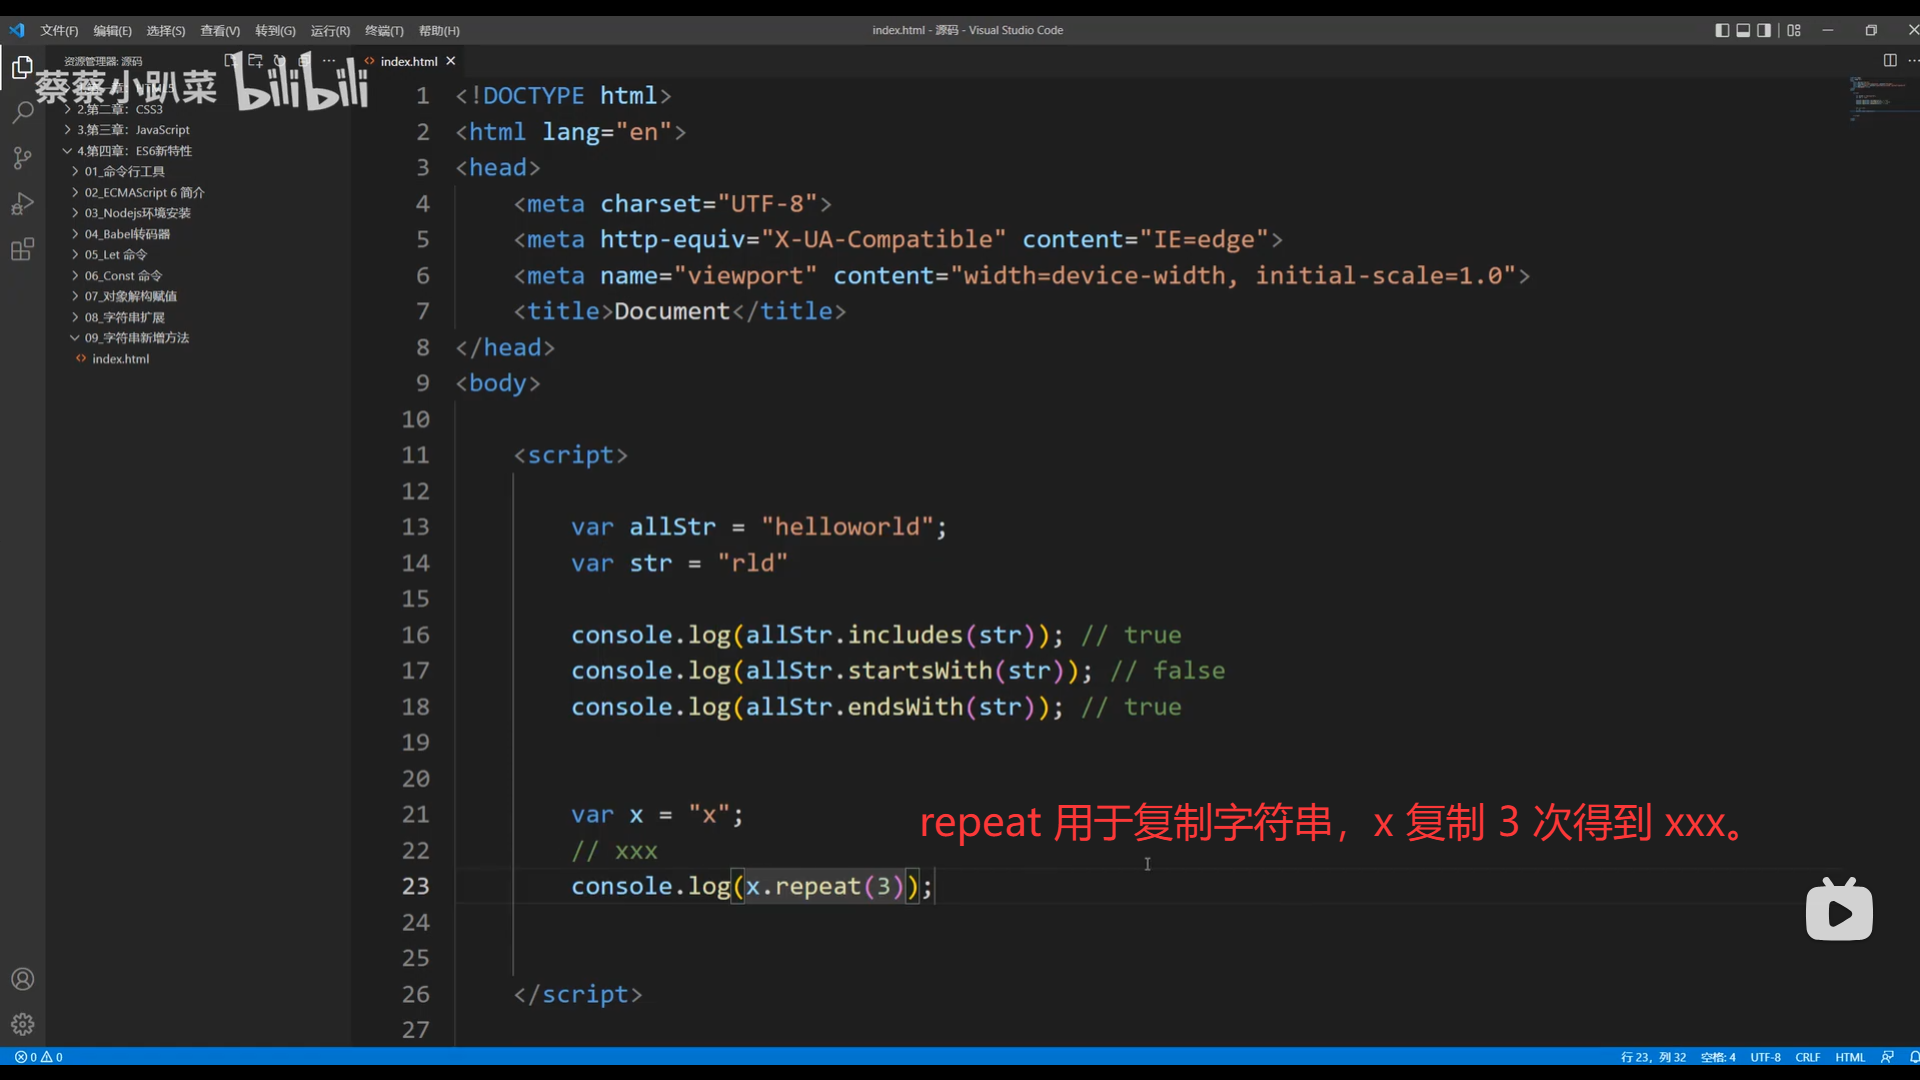This screenshot has width=1920, height=1080.
Task: Open the Extensions view
Action: (x=22, y=250)
